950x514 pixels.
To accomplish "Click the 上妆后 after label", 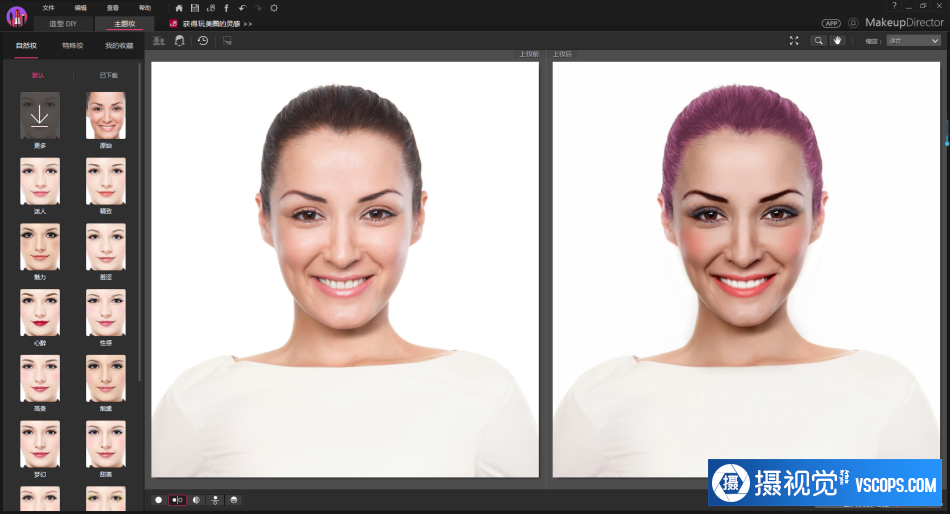I will (562, 54).
